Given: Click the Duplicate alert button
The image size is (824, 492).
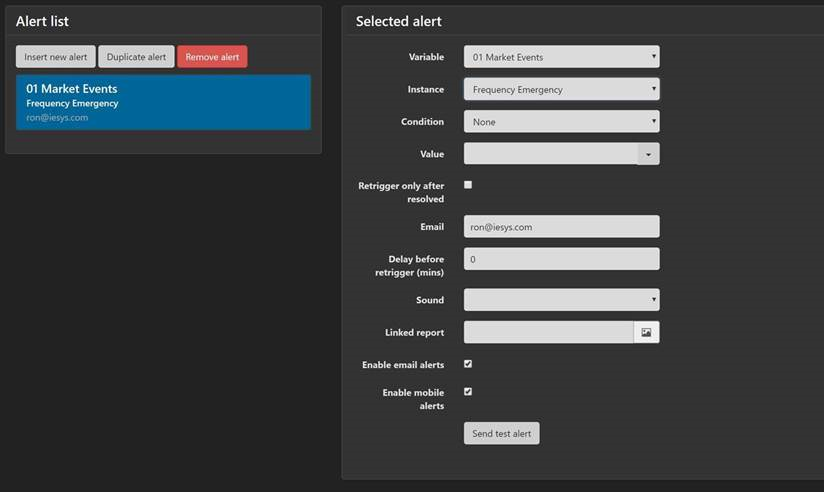Looking at the screenshot, I should pos(136,57).
